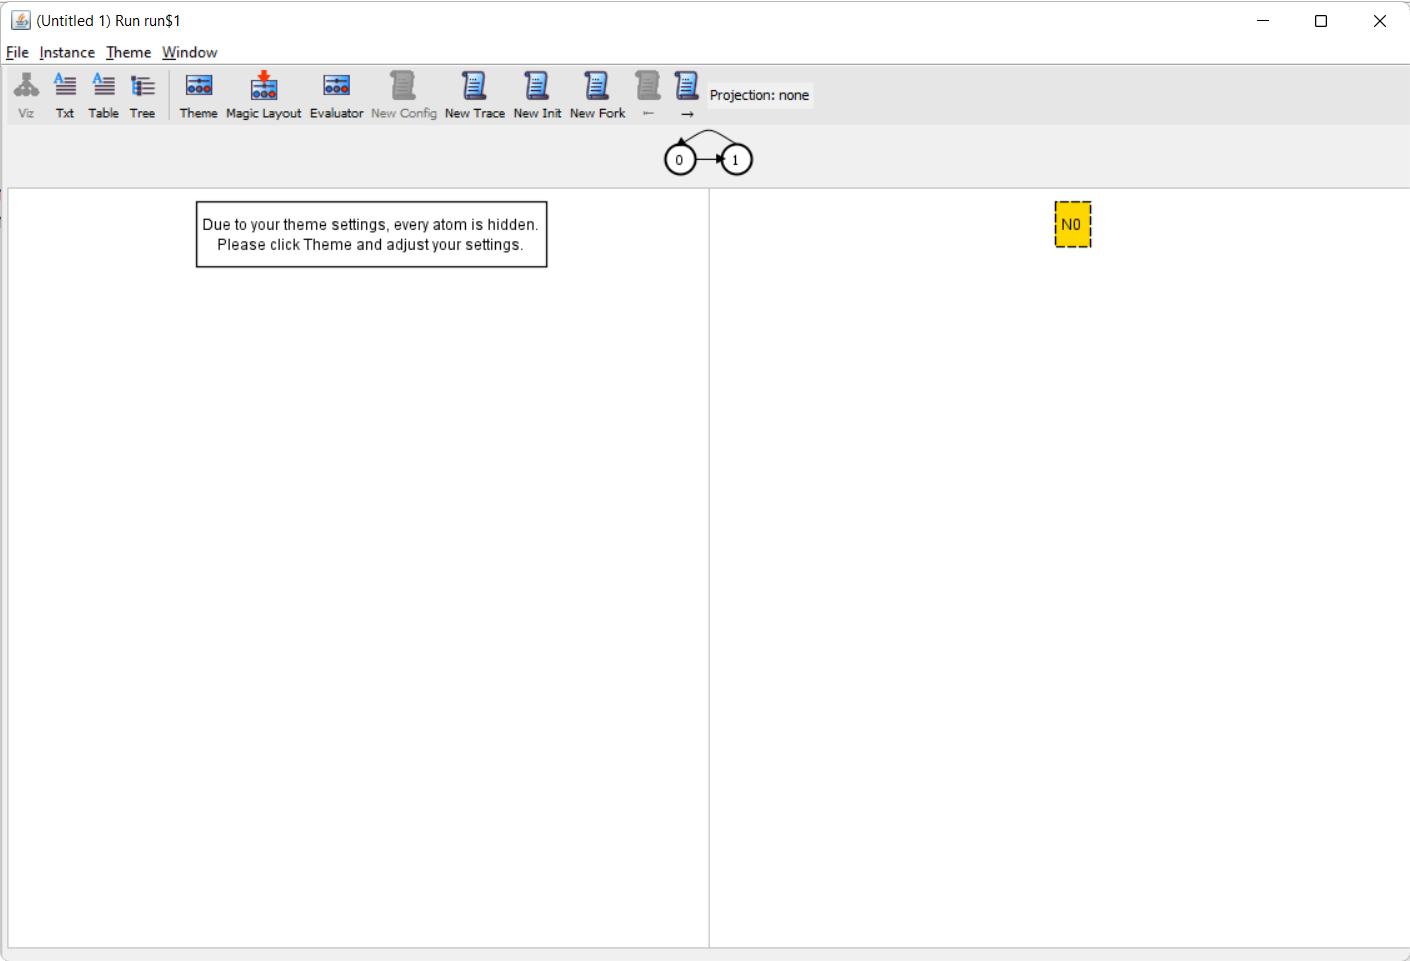Maximize the Run run$1 window
Image resolution: width=1410 pixels, height=961 pixels.
tap(1321, 20)
